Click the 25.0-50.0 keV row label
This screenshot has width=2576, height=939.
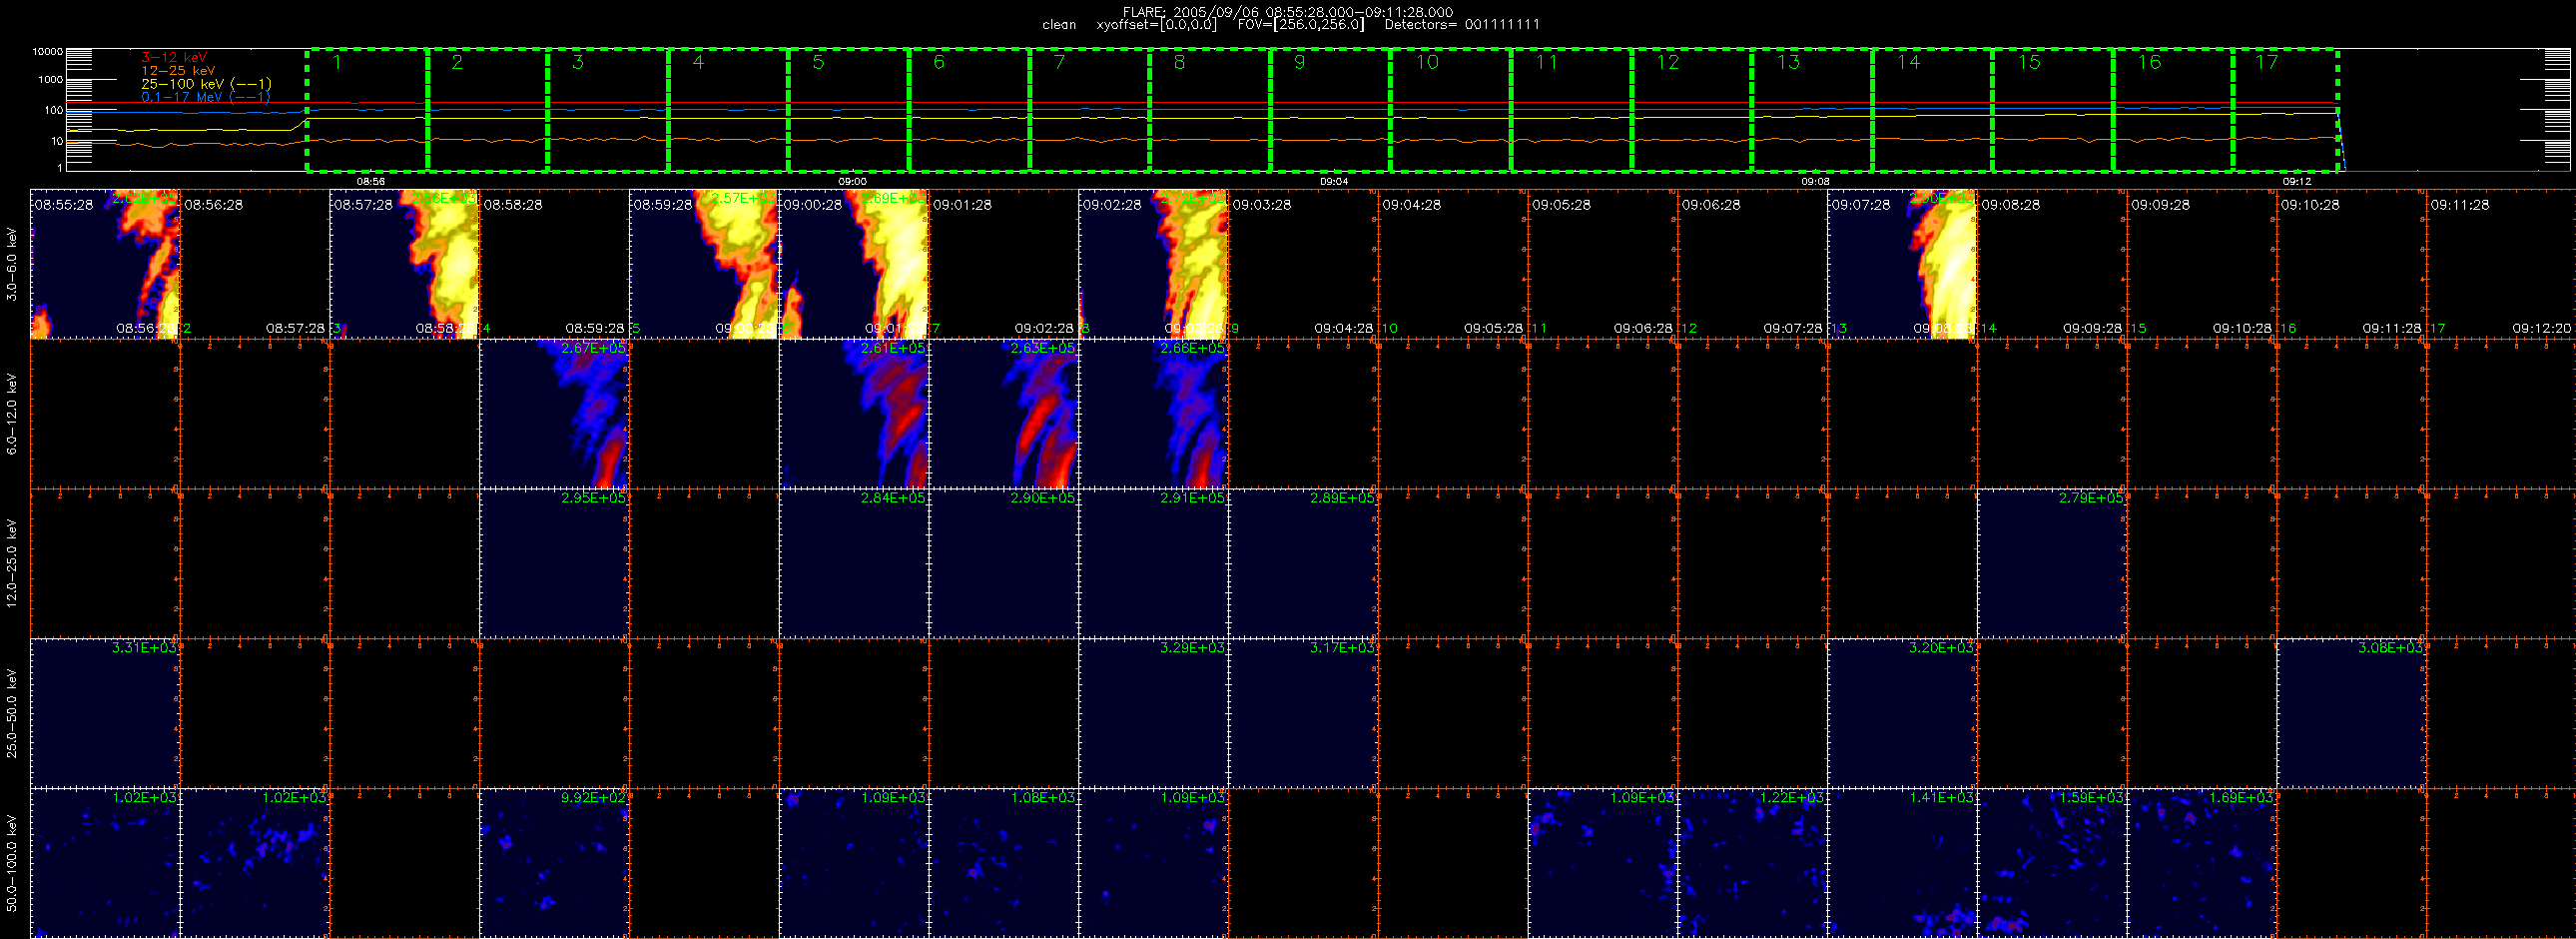(x=12, y=713)
